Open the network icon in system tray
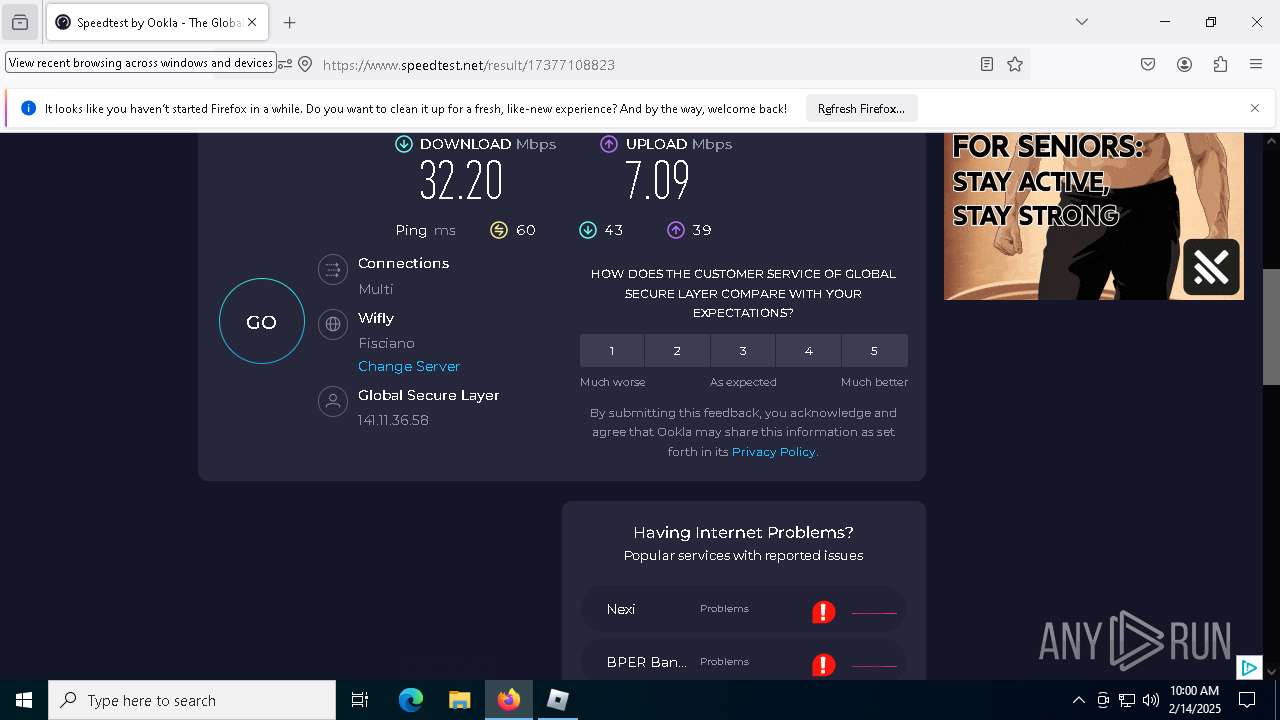This screenshot has height=720, width=1280. (1127, 700)
